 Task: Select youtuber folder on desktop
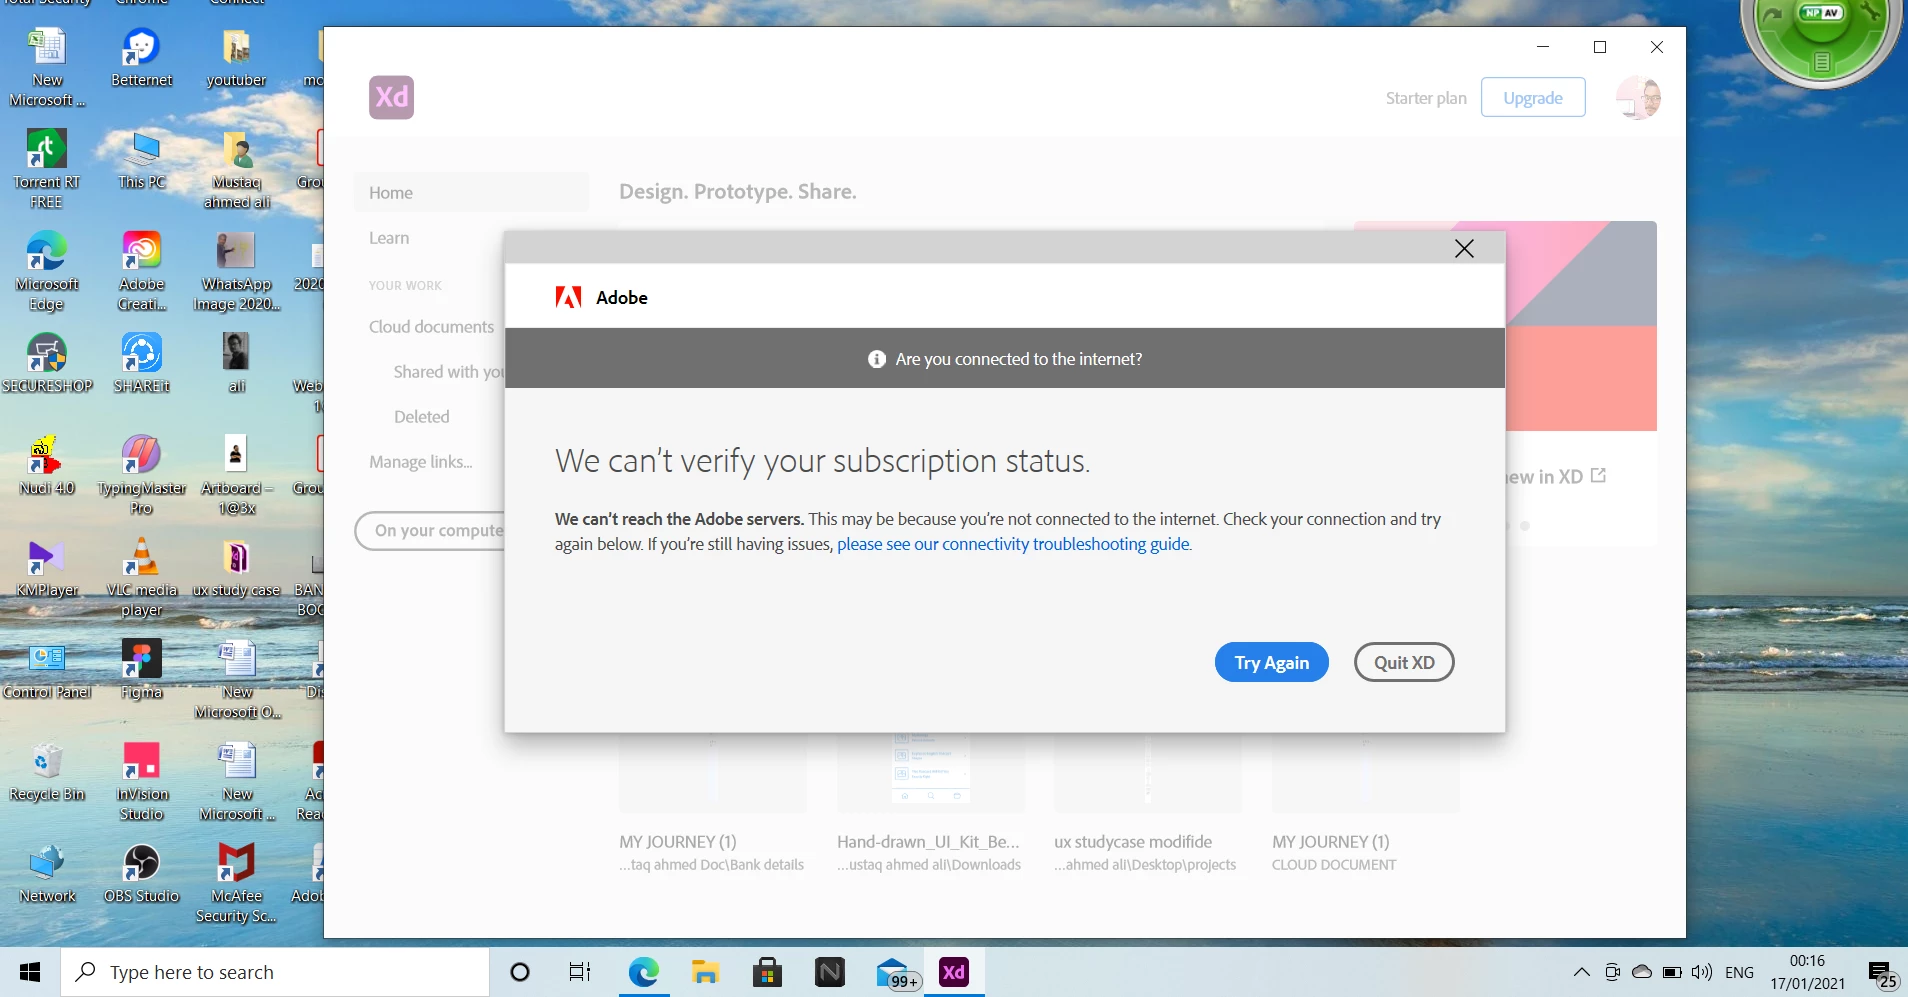(236, 59)
